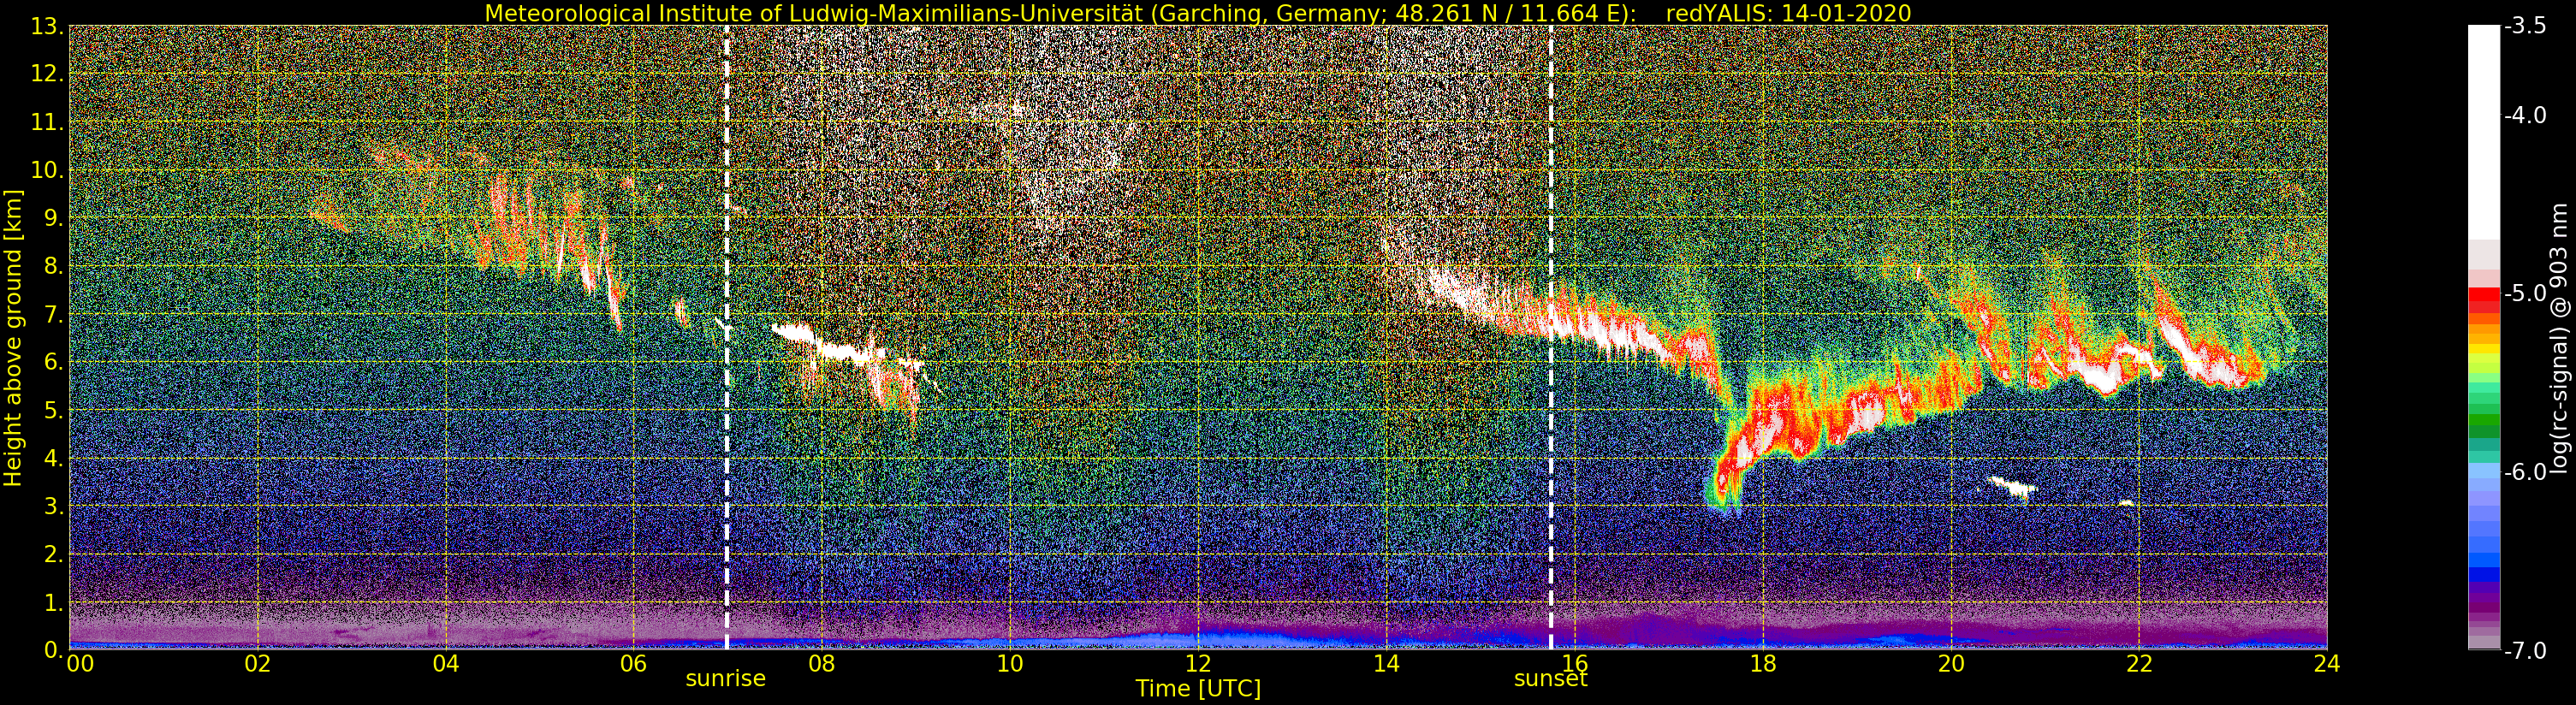2576x705 pixels.
Task: Click the 'sunset' label below the plot
Action: click(x=1550, y=679)
